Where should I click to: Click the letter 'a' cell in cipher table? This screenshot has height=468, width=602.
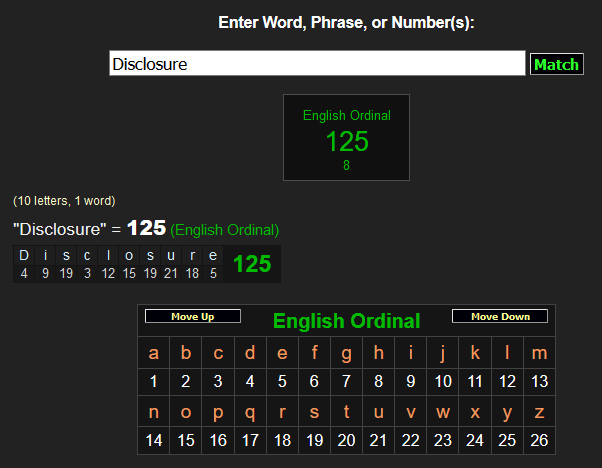tap(153, 352)
